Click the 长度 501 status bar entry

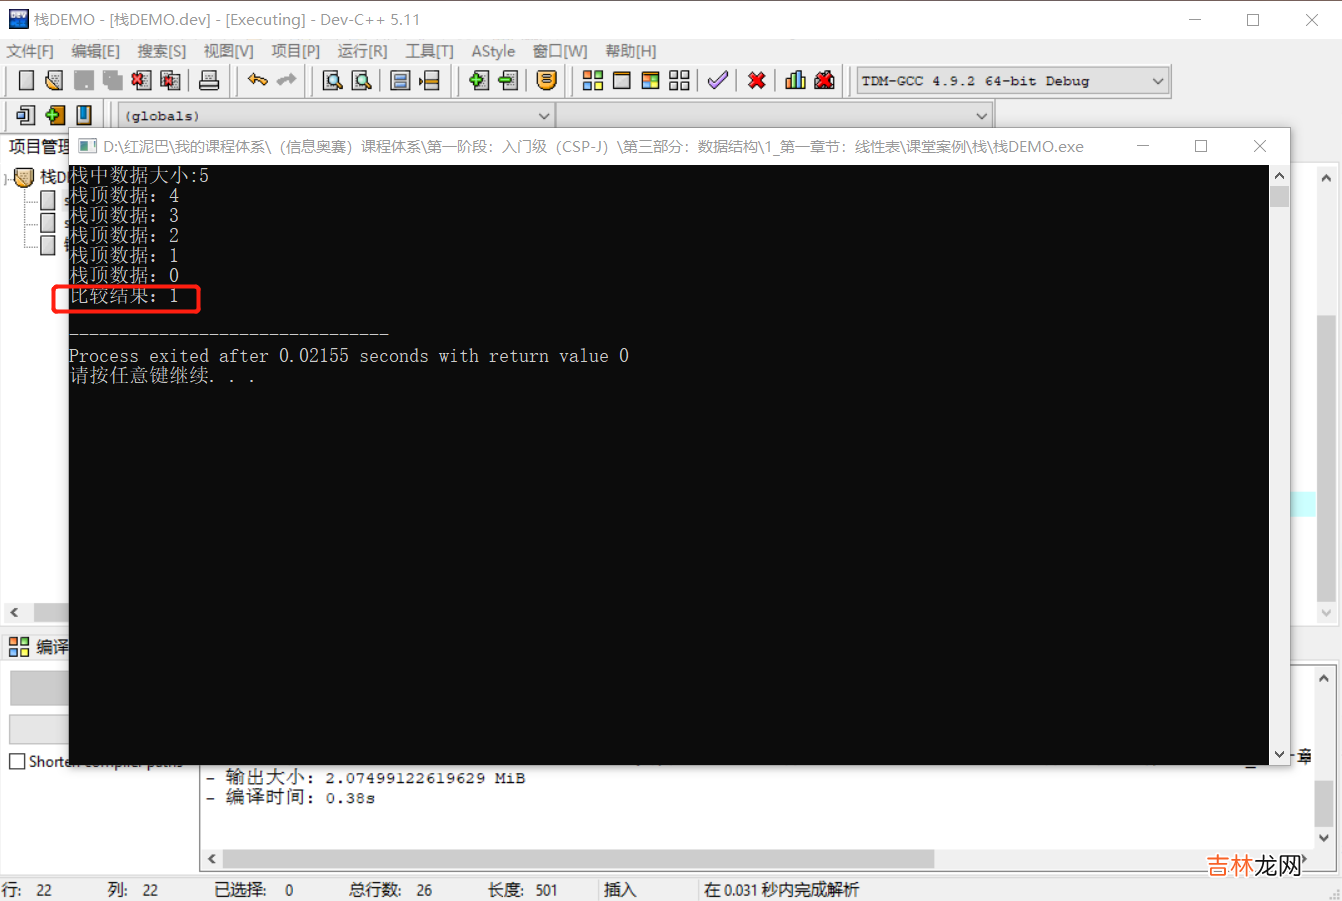pos(522,890)
